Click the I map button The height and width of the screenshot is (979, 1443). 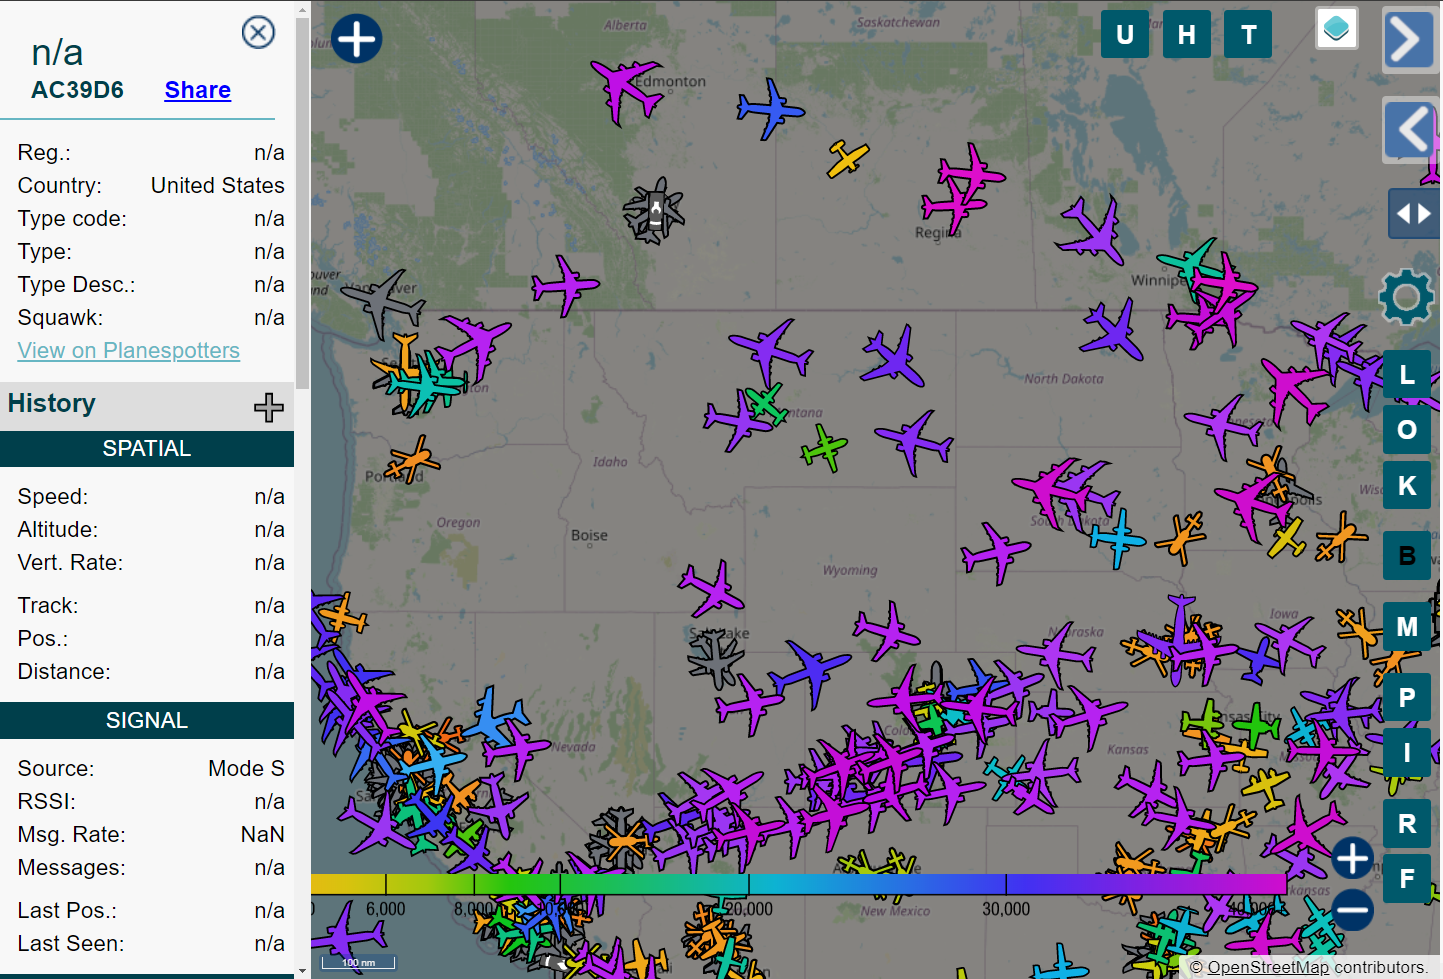(1407, 753)
